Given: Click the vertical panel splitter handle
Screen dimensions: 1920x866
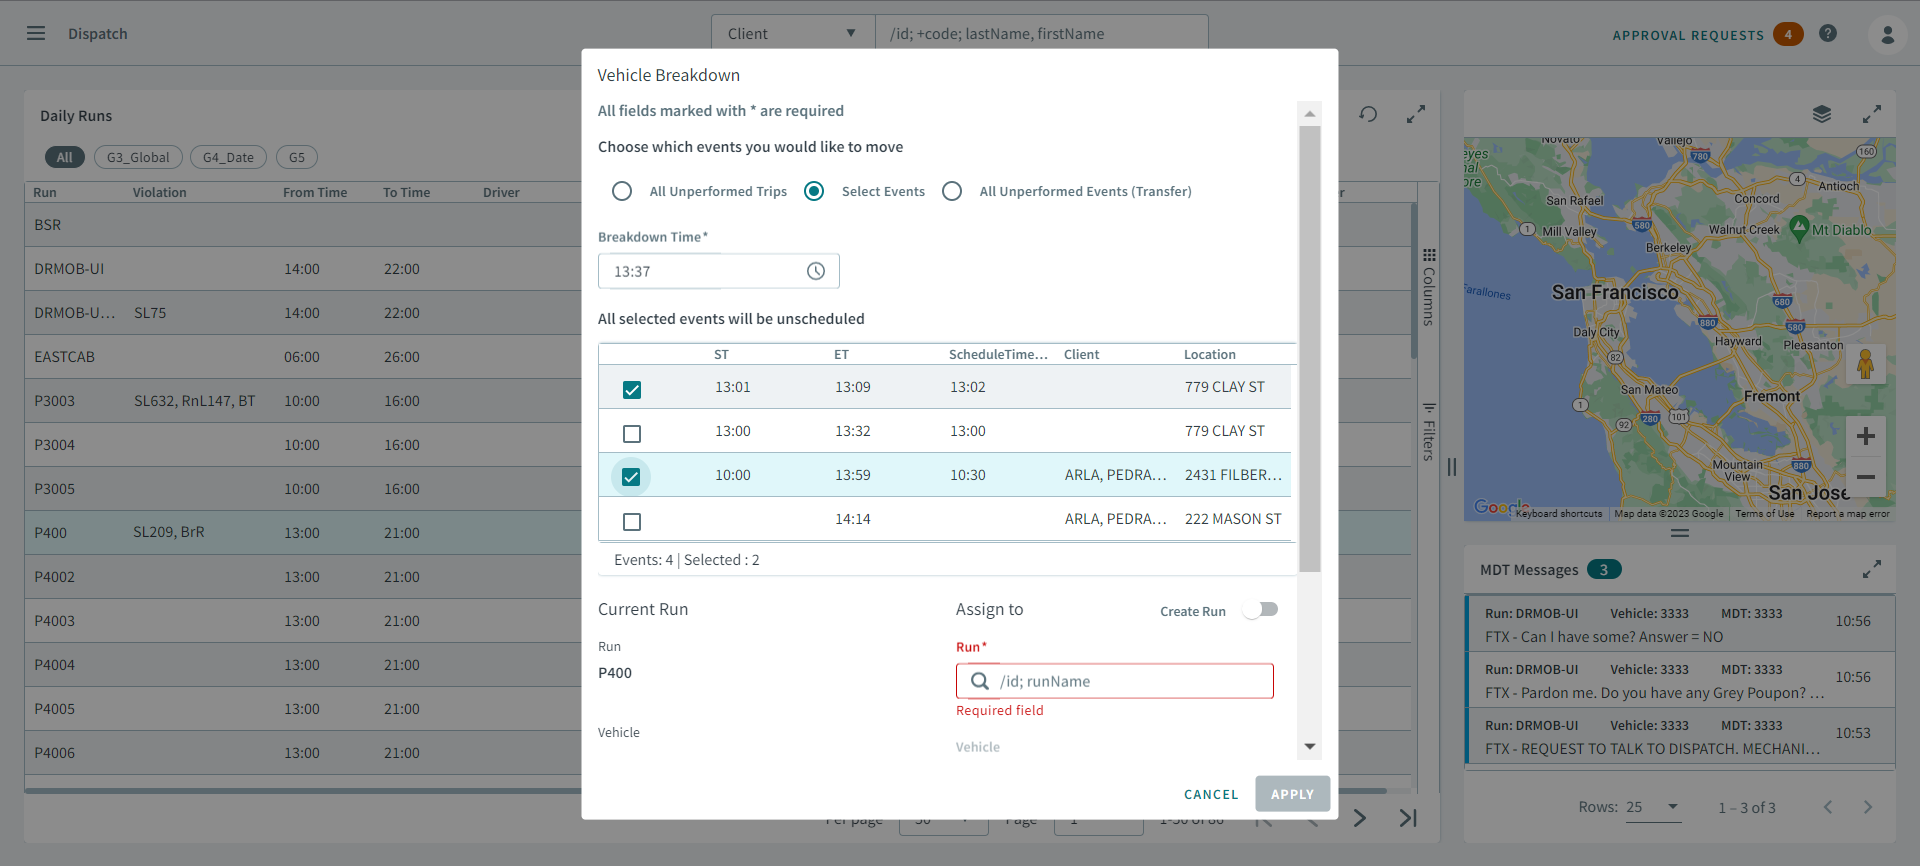Looking at the screenshot, I should (x=1452, y=467).
